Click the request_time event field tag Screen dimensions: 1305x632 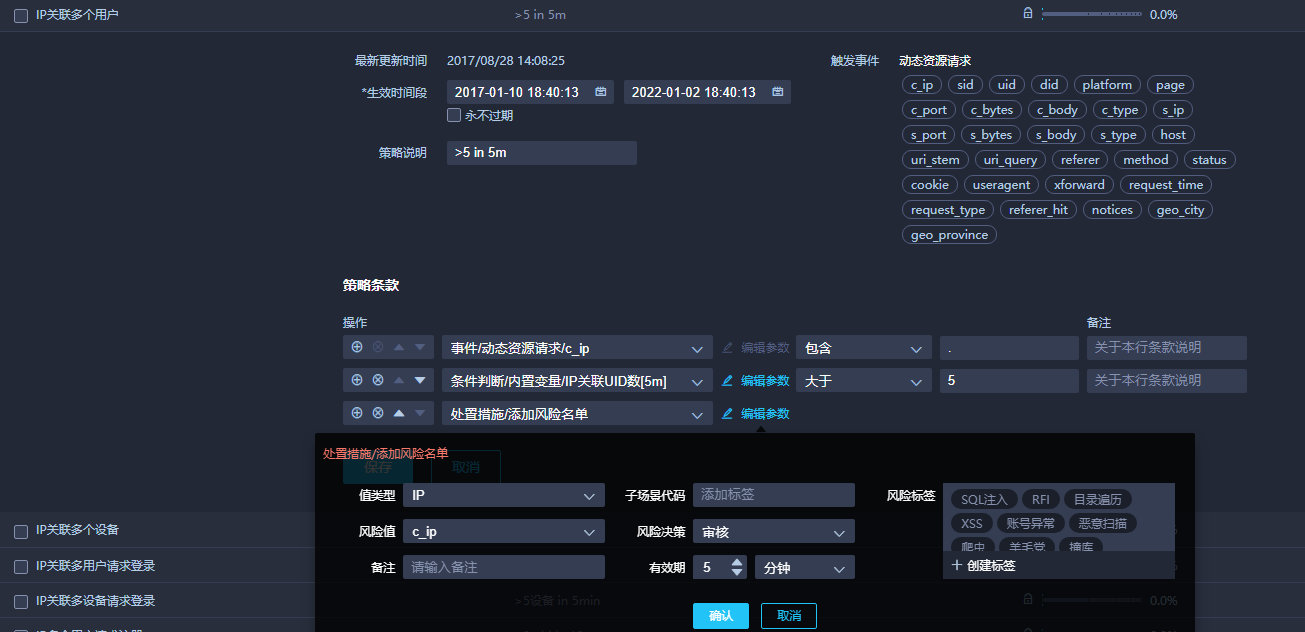[x=1166, y=185]
